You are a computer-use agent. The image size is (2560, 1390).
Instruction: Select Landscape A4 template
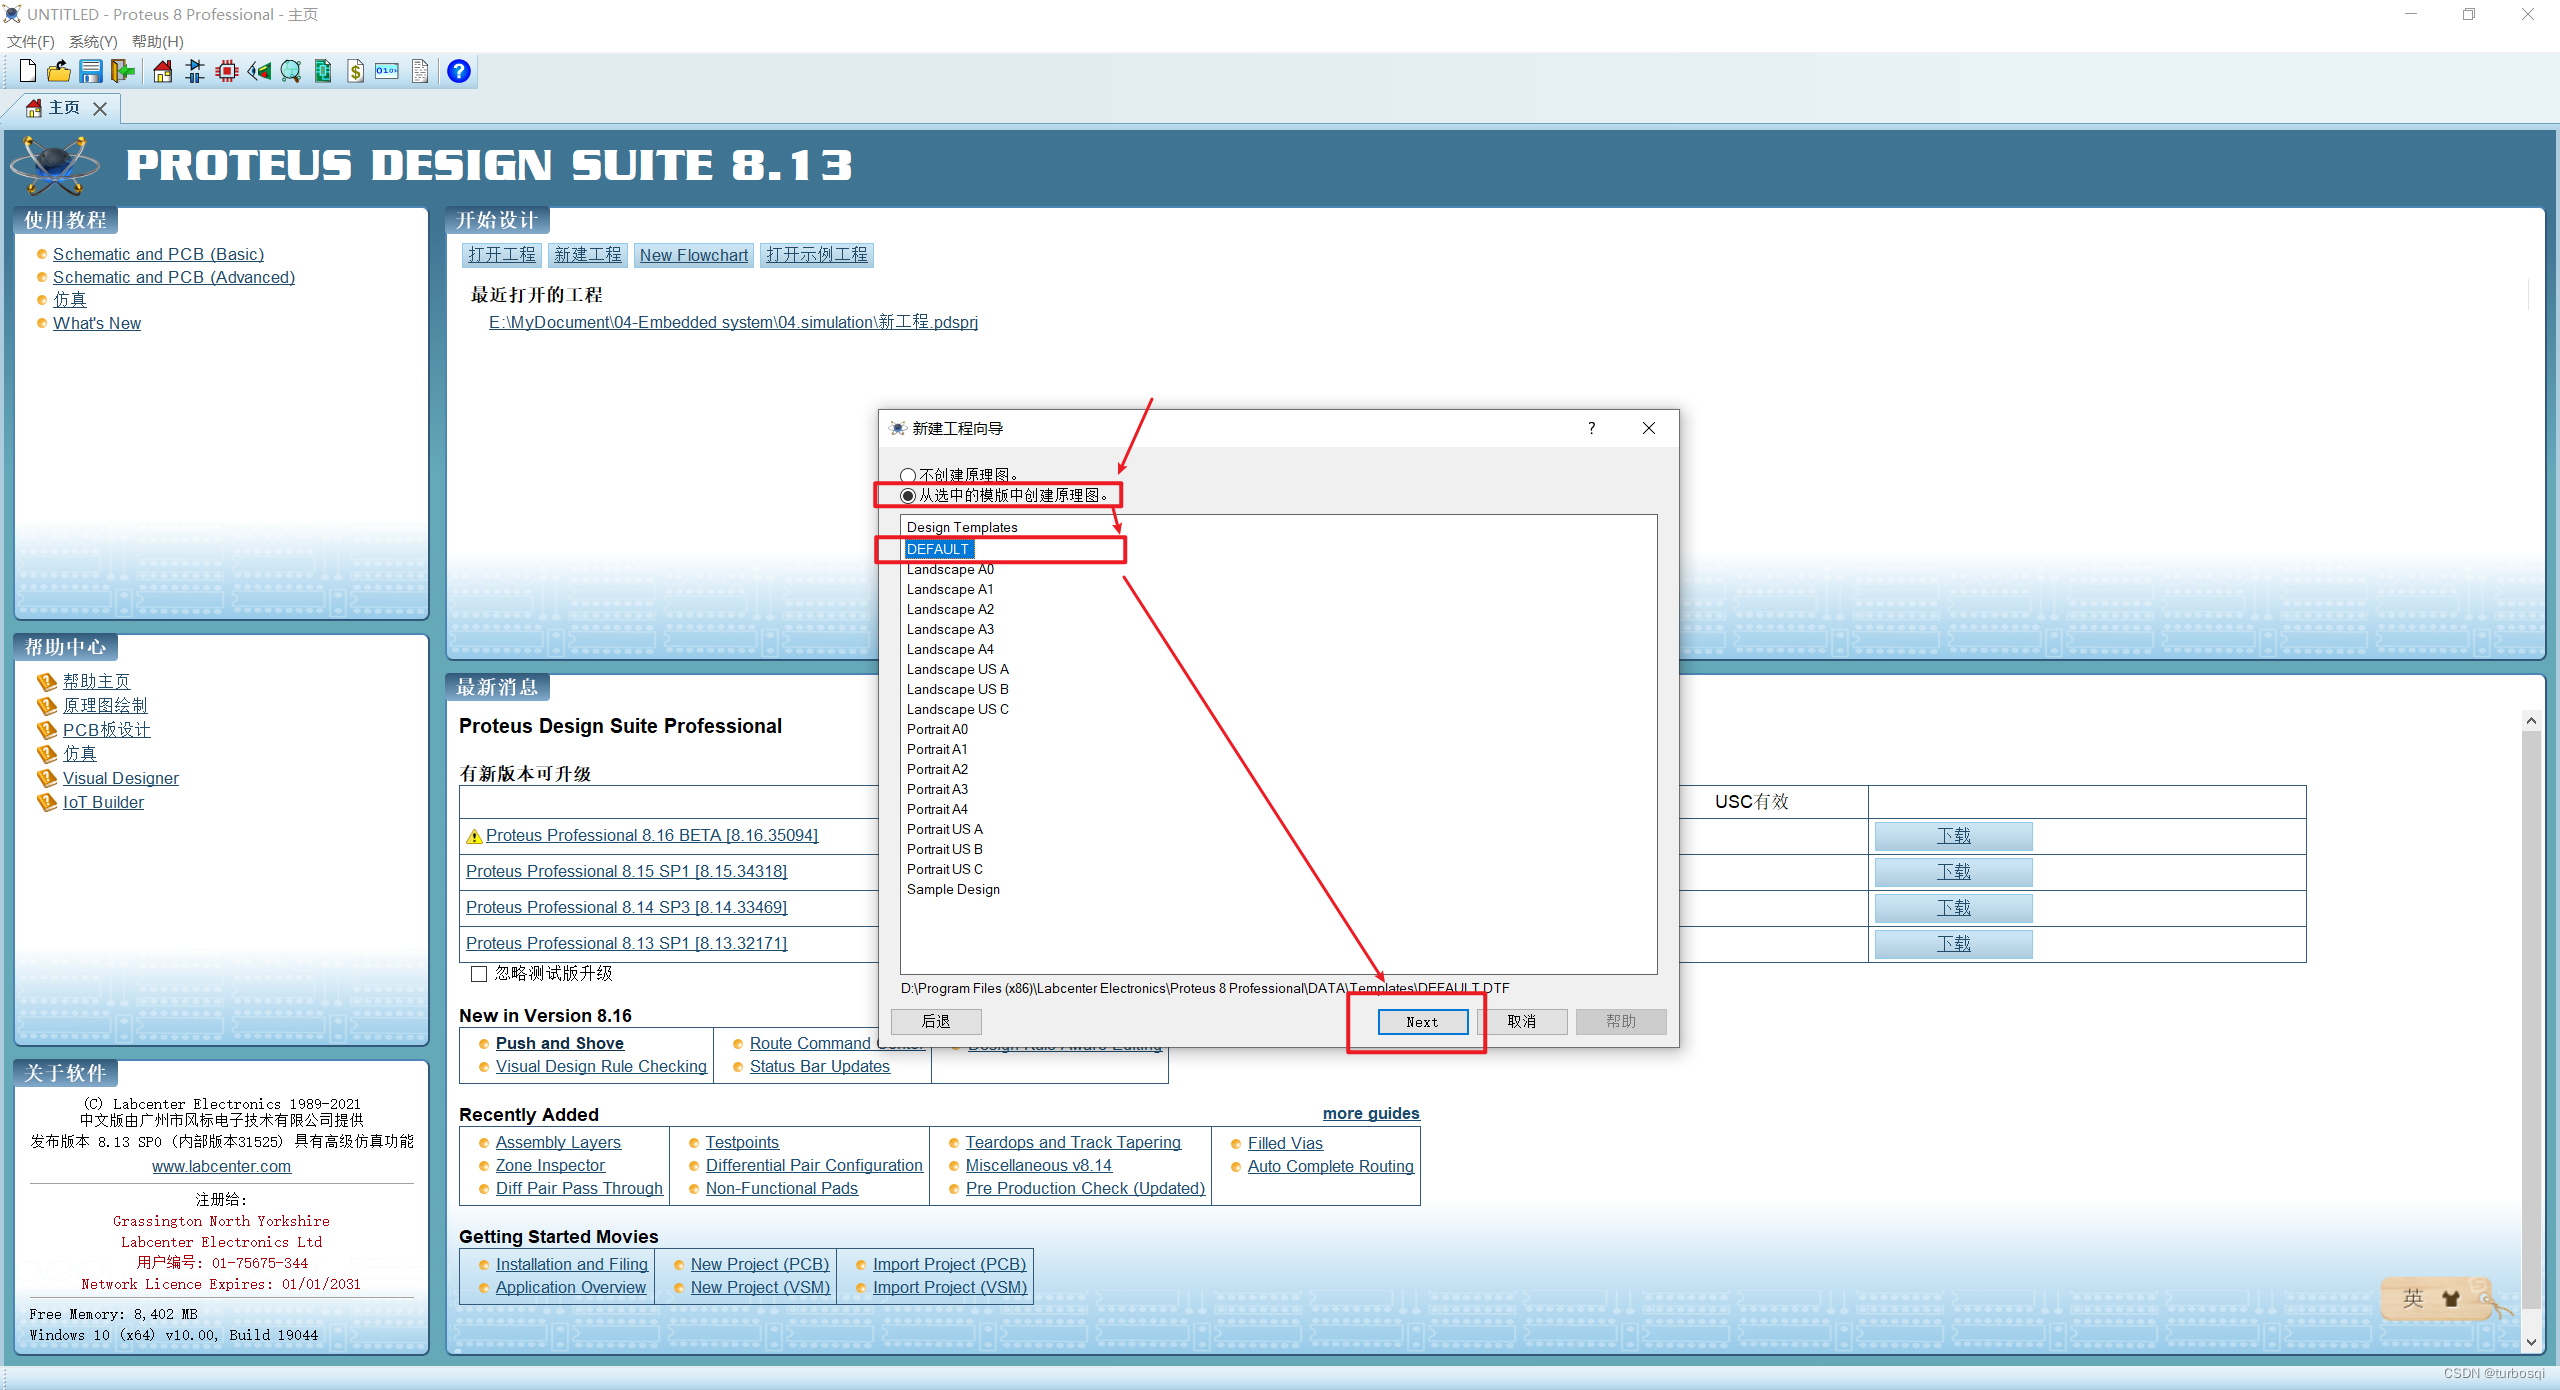(x=950, y=649)
